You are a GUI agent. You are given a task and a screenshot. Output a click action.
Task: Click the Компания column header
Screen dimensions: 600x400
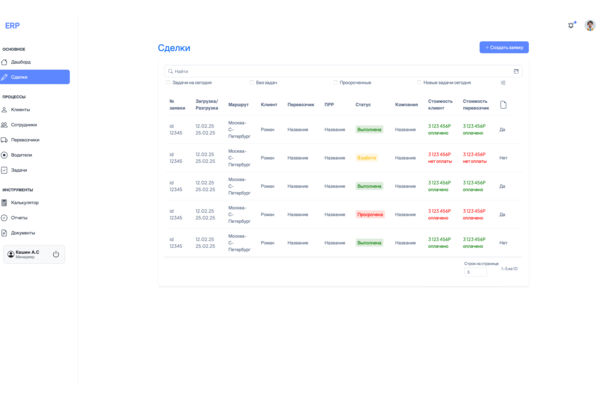406,105
